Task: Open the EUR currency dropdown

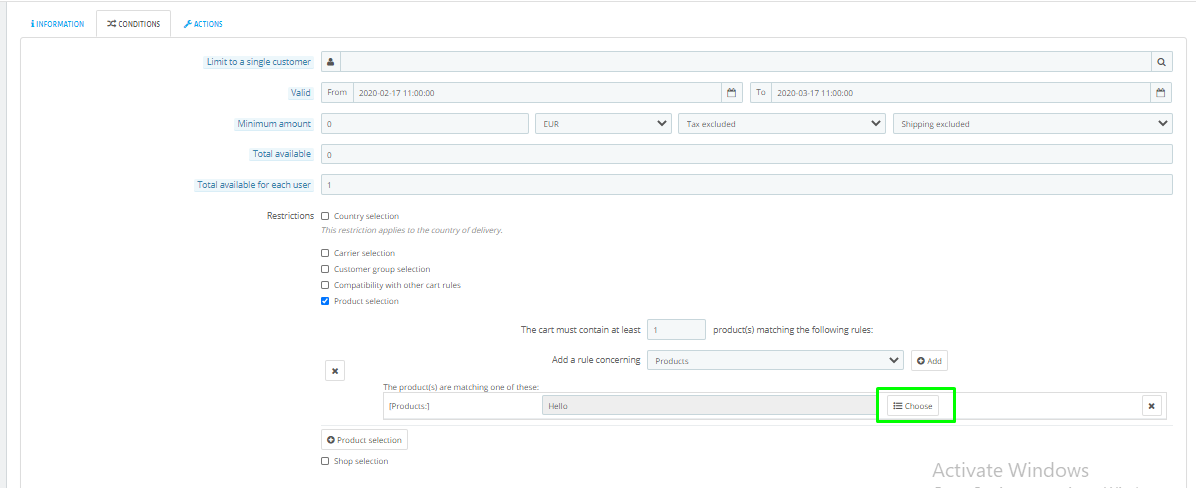Action: click(x=603, y=124)
